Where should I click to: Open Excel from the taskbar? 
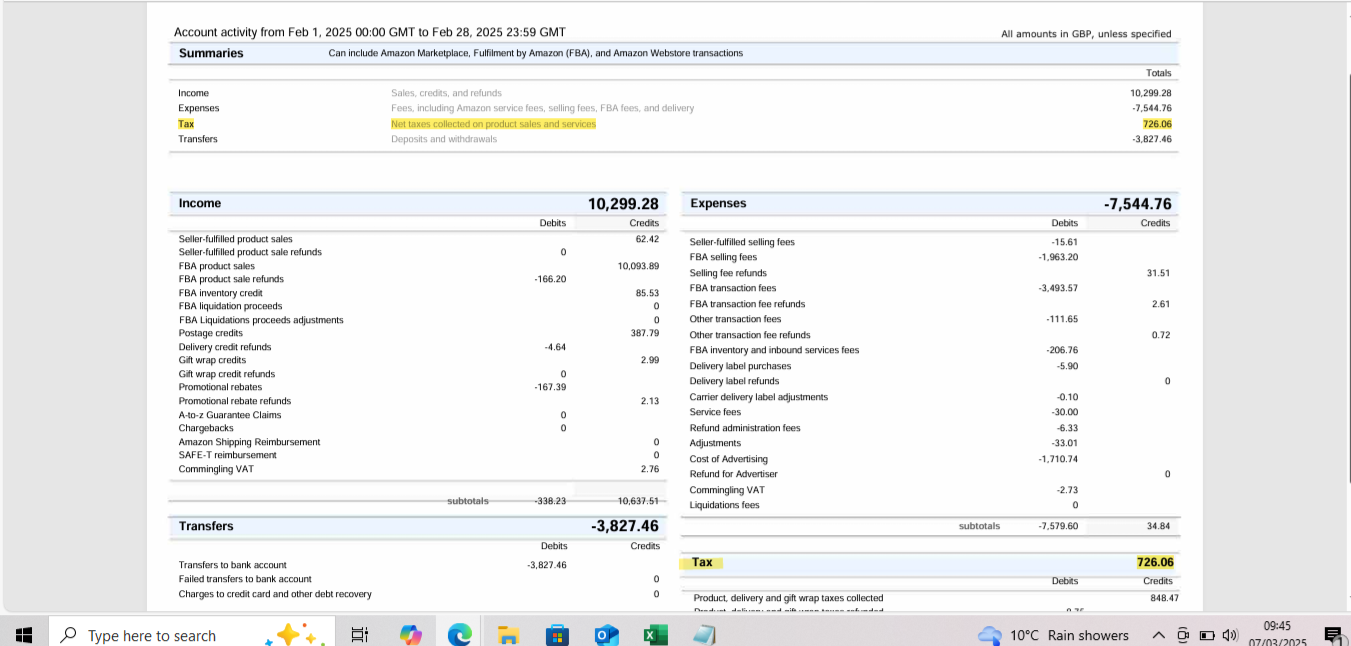tap(656, 635)
